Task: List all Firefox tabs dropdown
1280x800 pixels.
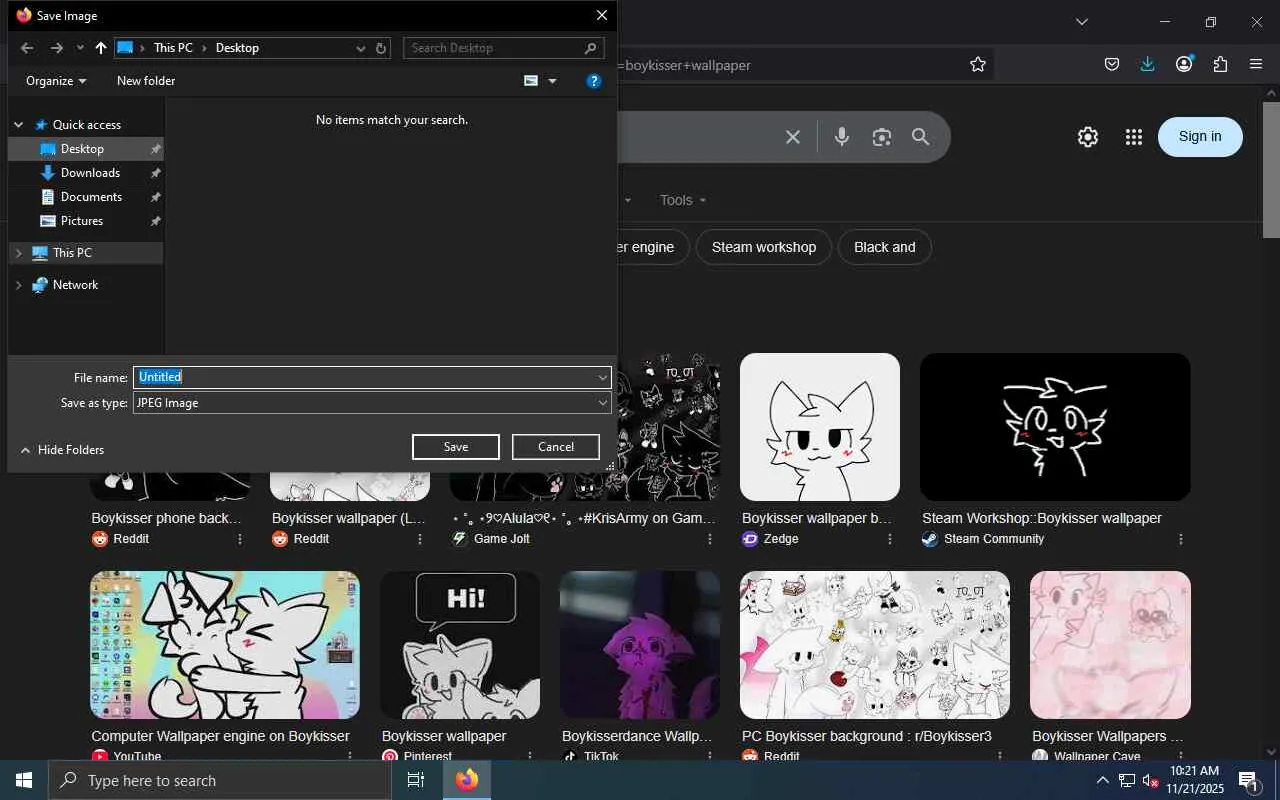Action: click(x=1081, y=22)
